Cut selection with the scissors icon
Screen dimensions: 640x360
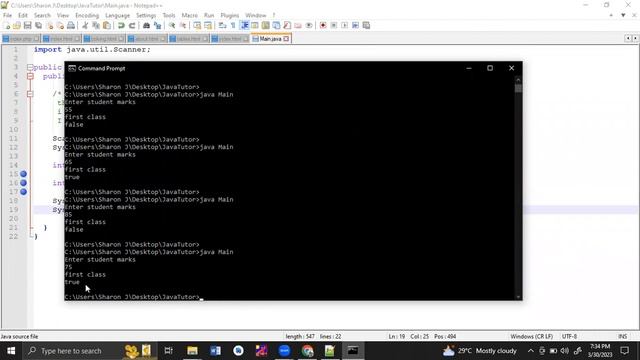point(85,25)
